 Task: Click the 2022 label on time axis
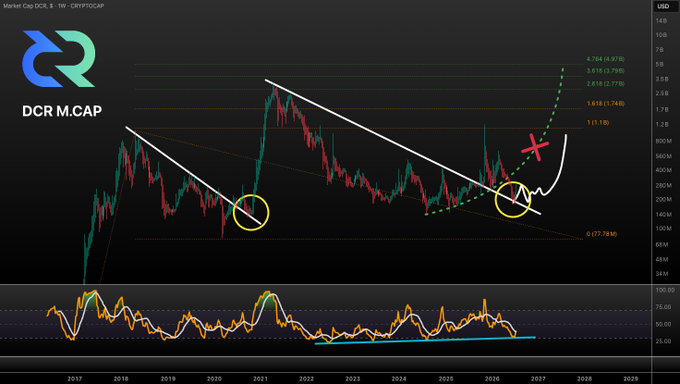point(306,379)
